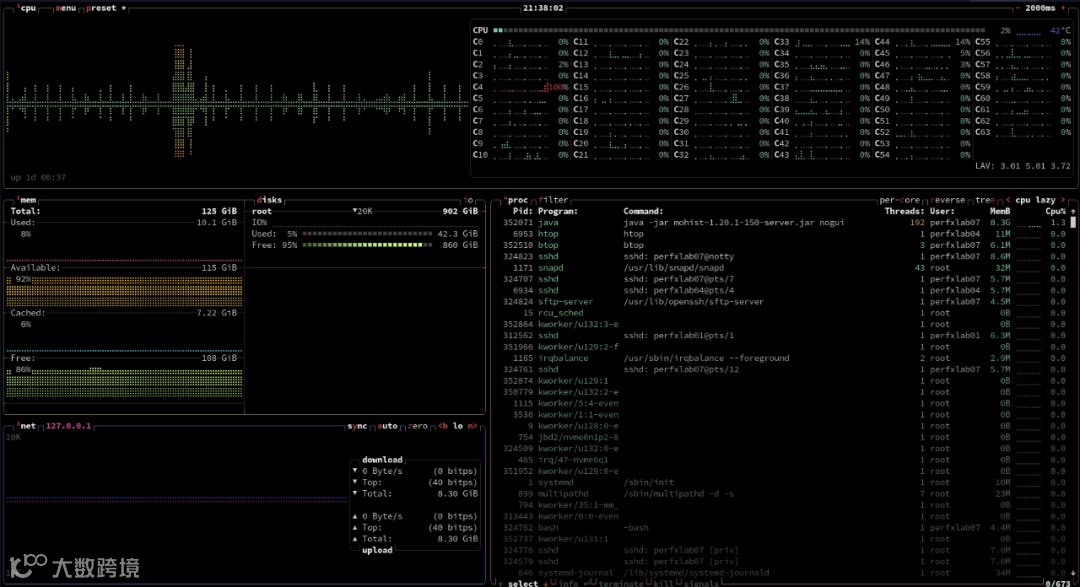
Task: Click the minus to decrease 2000ms update interval
Action: coord(1019,8)
